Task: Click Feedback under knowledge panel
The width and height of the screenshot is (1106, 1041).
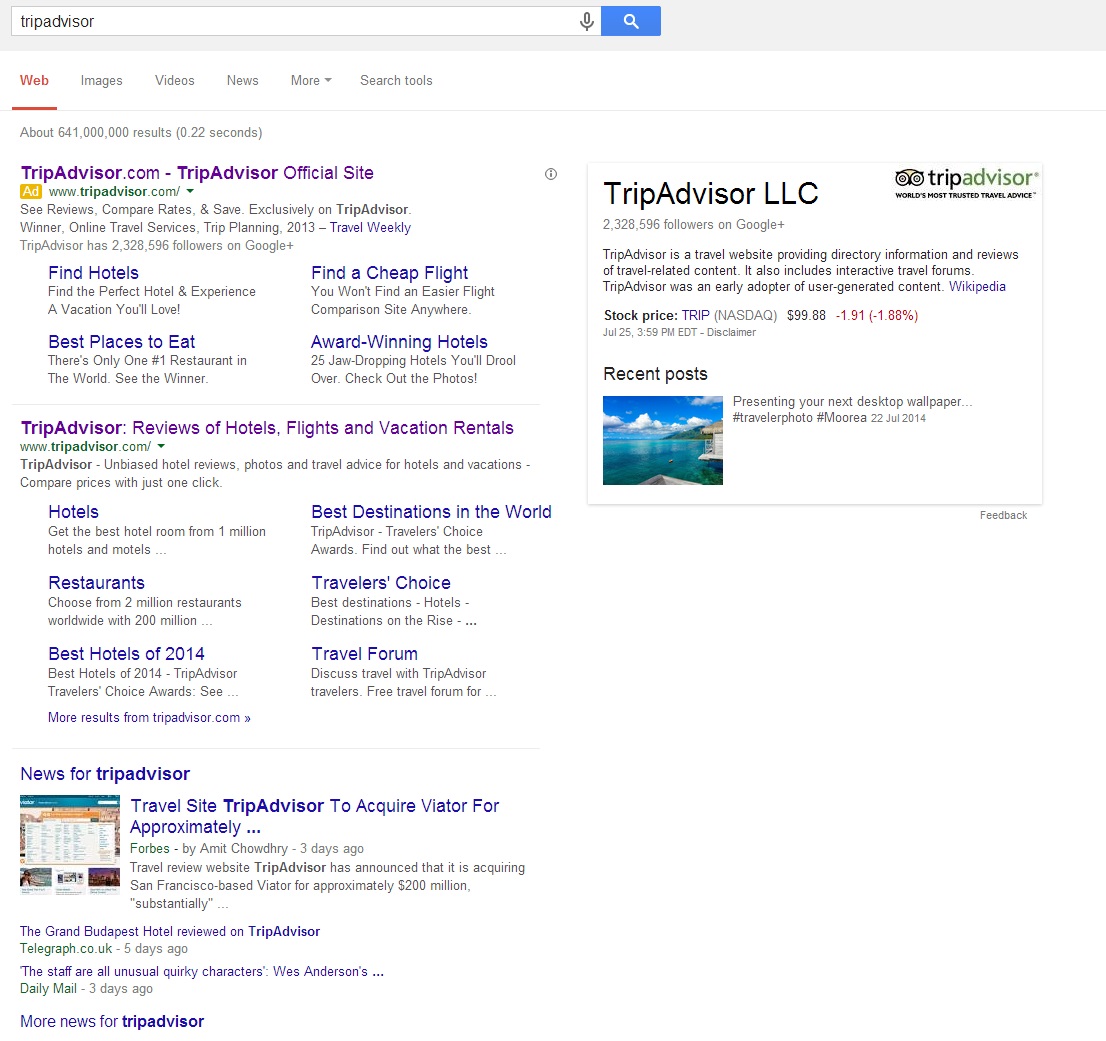Action: point(1003,516)
